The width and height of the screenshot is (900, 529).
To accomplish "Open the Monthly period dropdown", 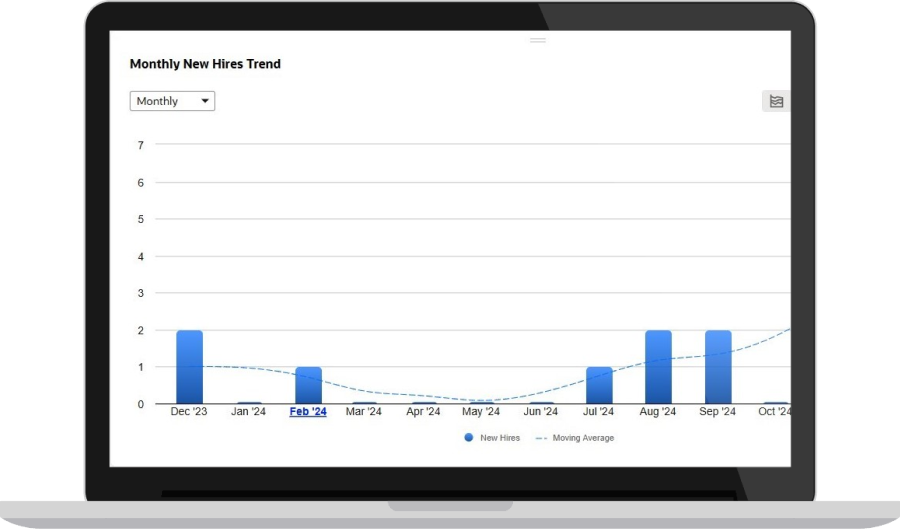I will (172, 101).
